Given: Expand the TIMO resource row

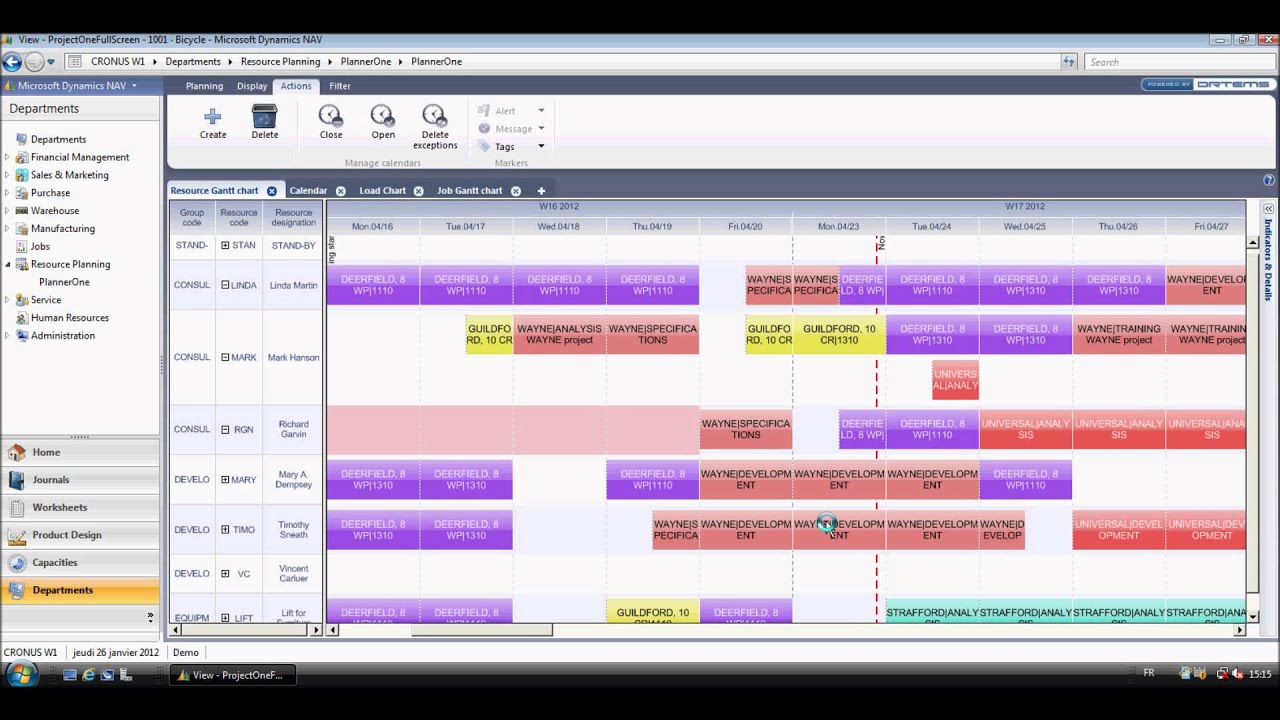Looking at the screenshot, I should (x=225, y=530).
